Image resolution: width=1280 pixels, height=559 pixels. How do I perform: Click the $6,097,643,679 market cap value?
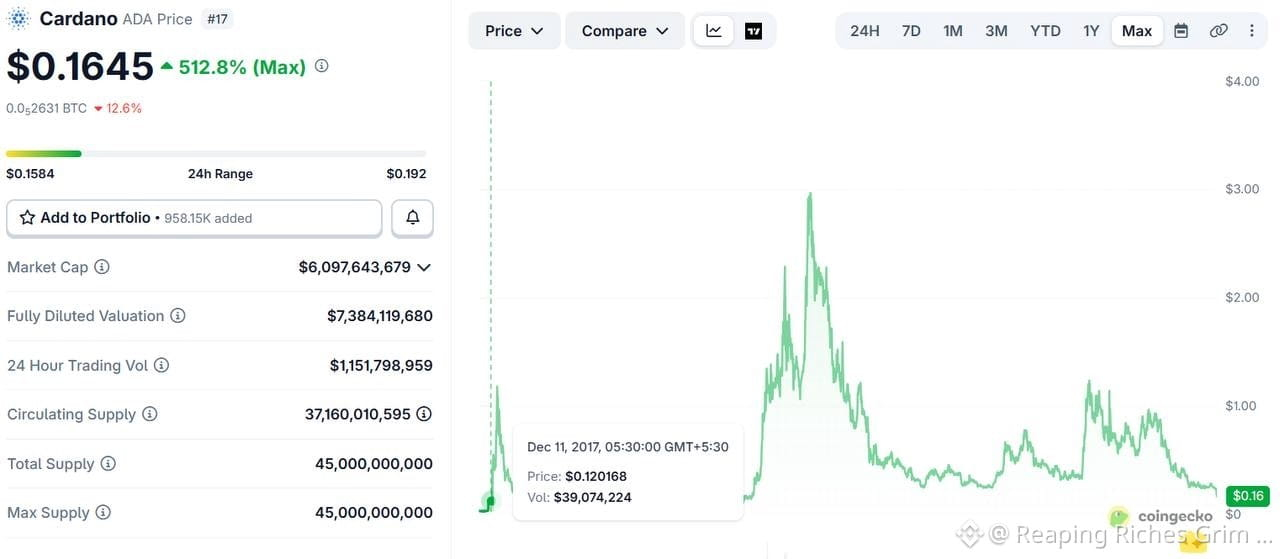tap(354, 267)
